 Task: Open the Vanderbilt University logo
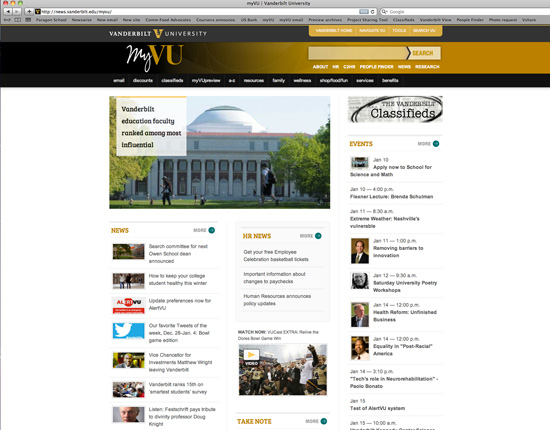pos(158,34)
